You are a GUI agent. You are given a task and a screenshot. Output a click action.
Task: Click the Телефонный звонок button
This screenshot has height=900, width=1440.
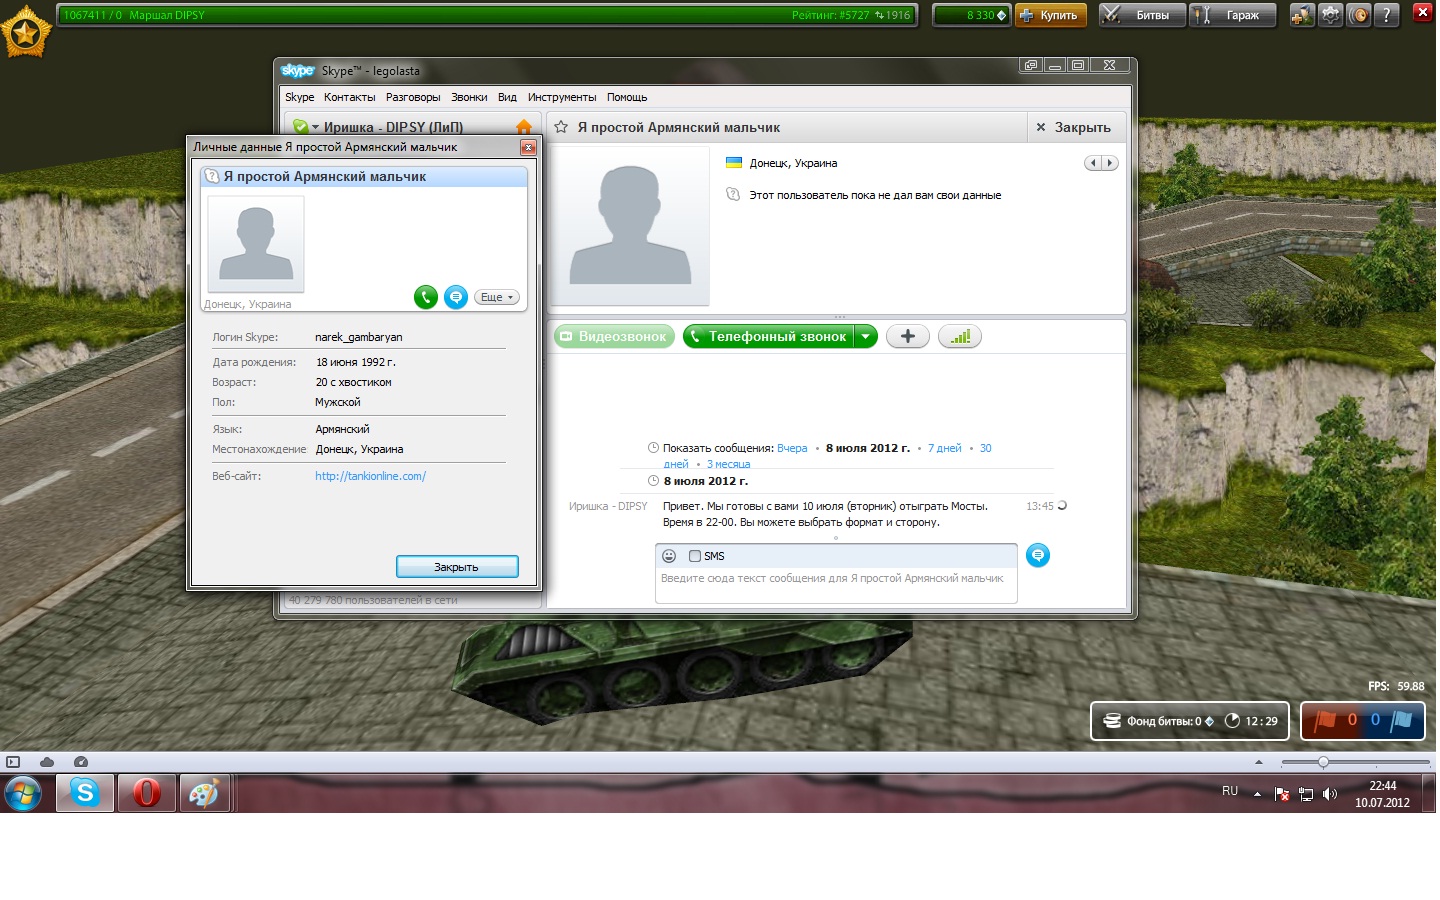pyautogui.click(x=768, y=337)
